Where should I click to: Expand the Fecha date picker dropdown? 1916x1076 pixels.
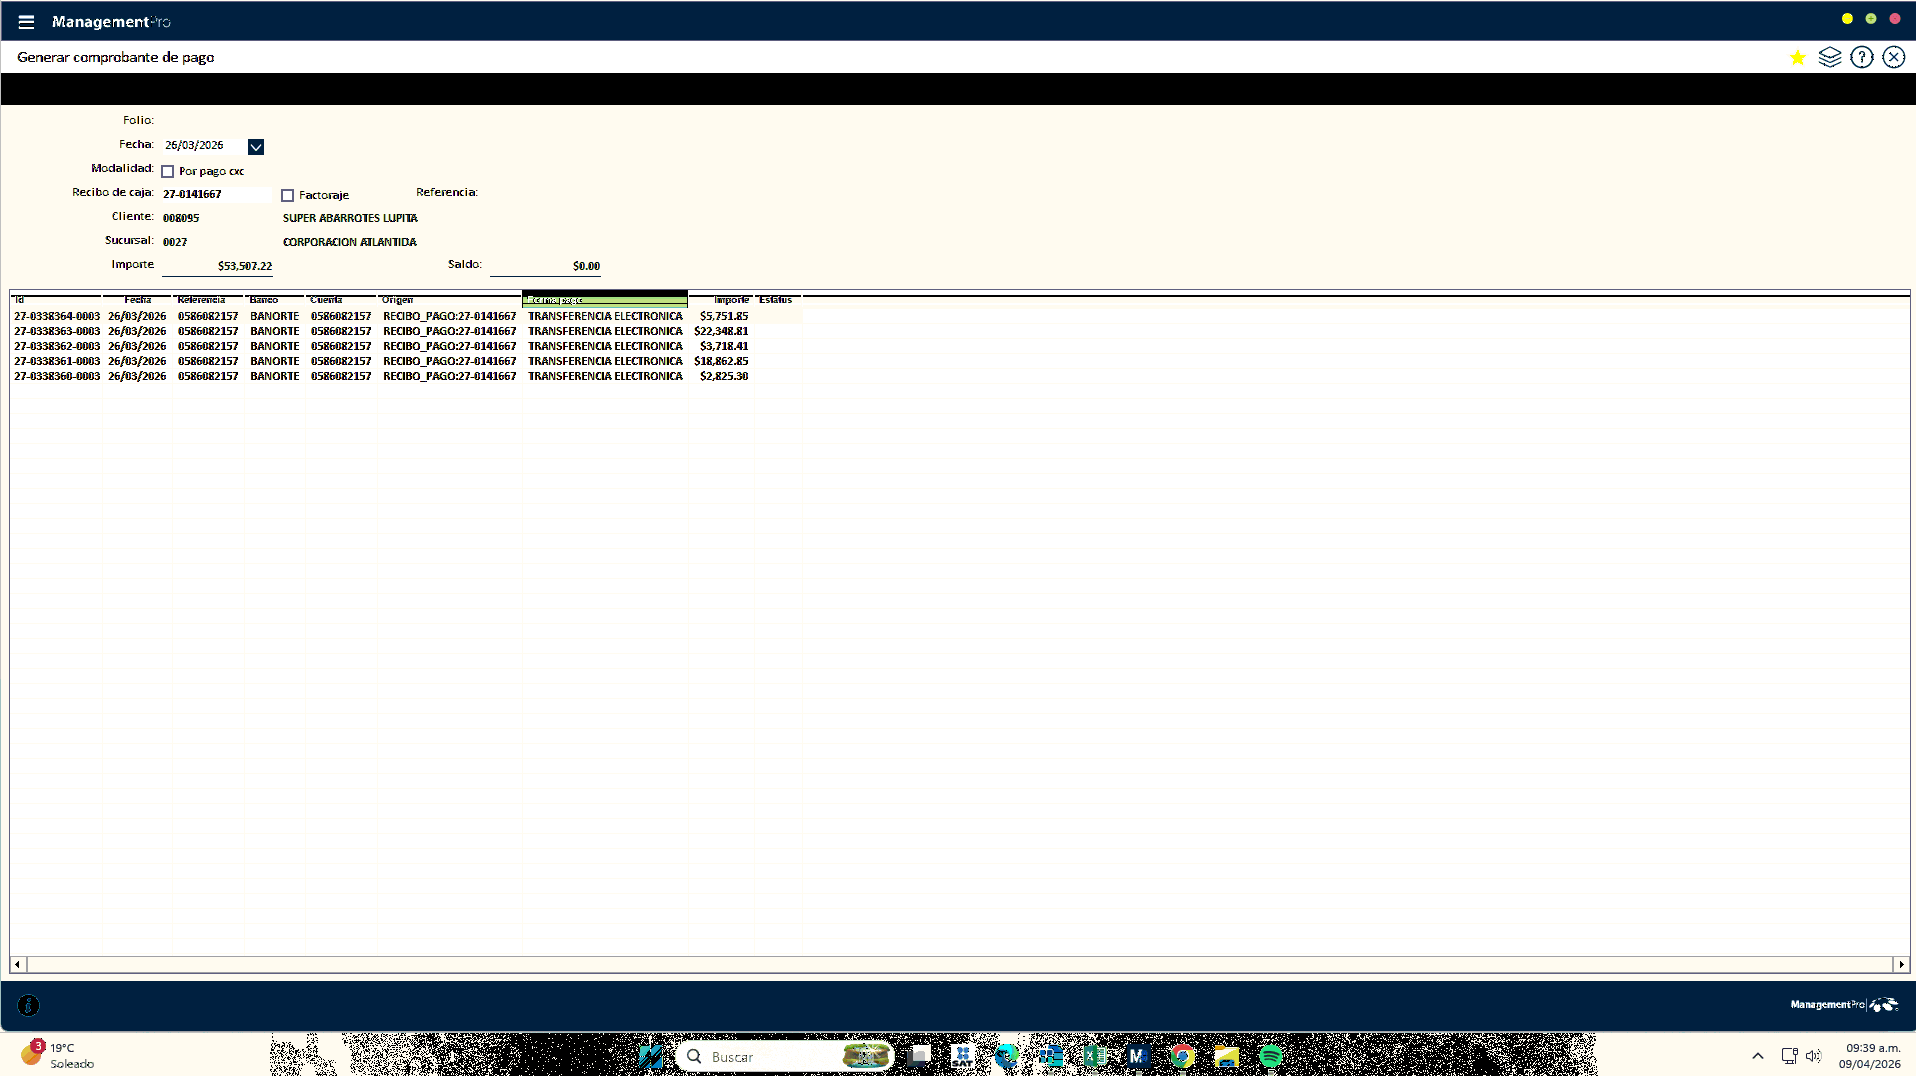(256, 147)
